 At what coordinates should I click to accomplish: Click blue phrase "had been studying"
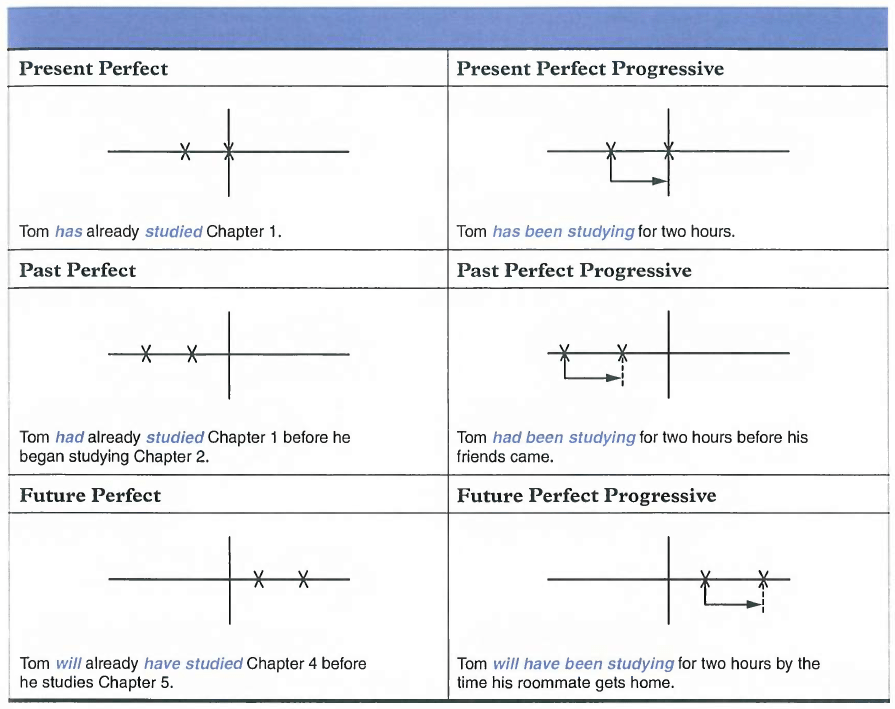point(564,437)
